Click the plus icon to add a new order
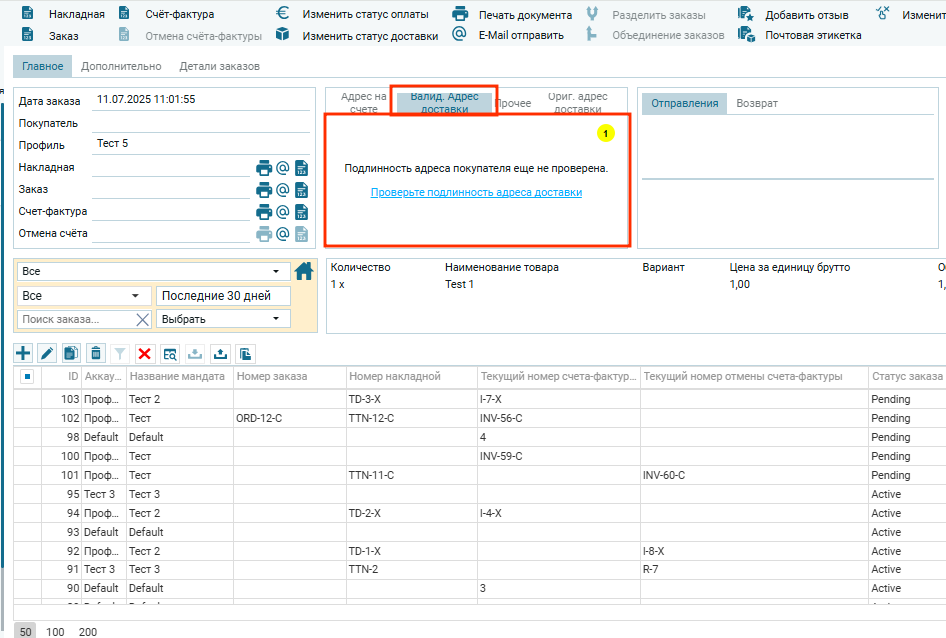Screen dimensions: 946x638 tap(23, 353)
